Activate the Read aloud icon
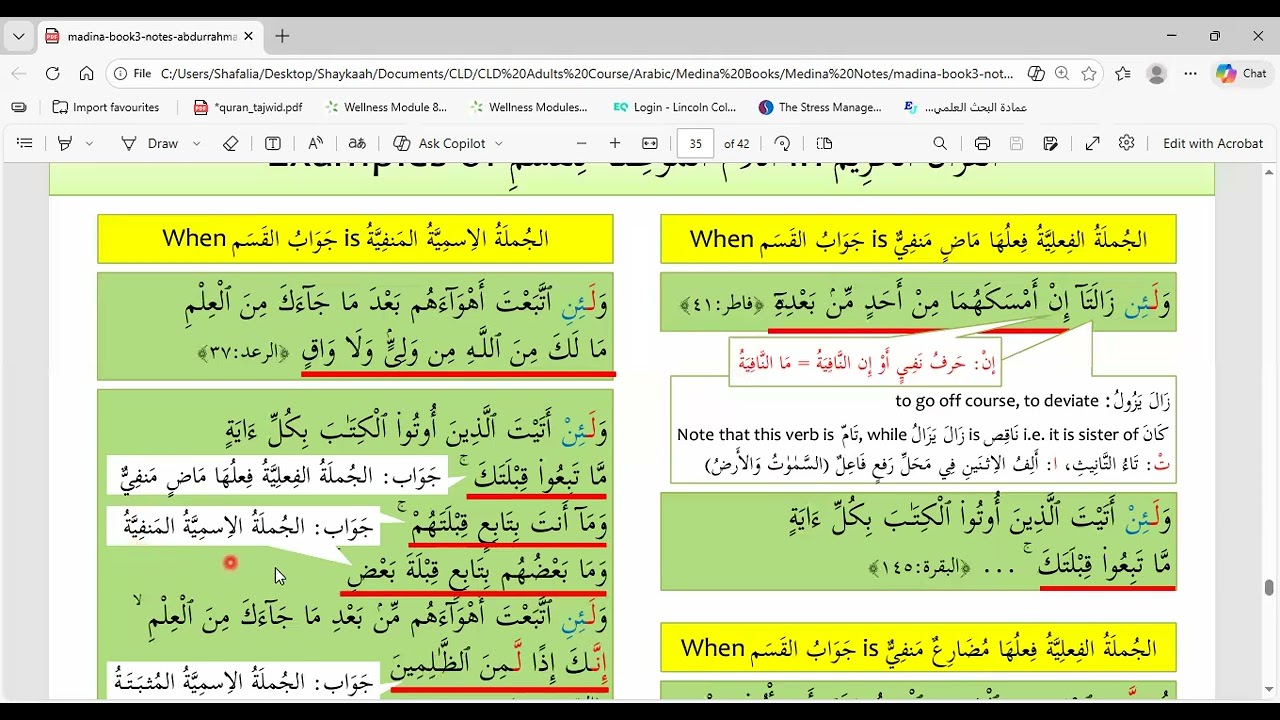Viewport: 1280px width, 720px height. click(315, 143)
